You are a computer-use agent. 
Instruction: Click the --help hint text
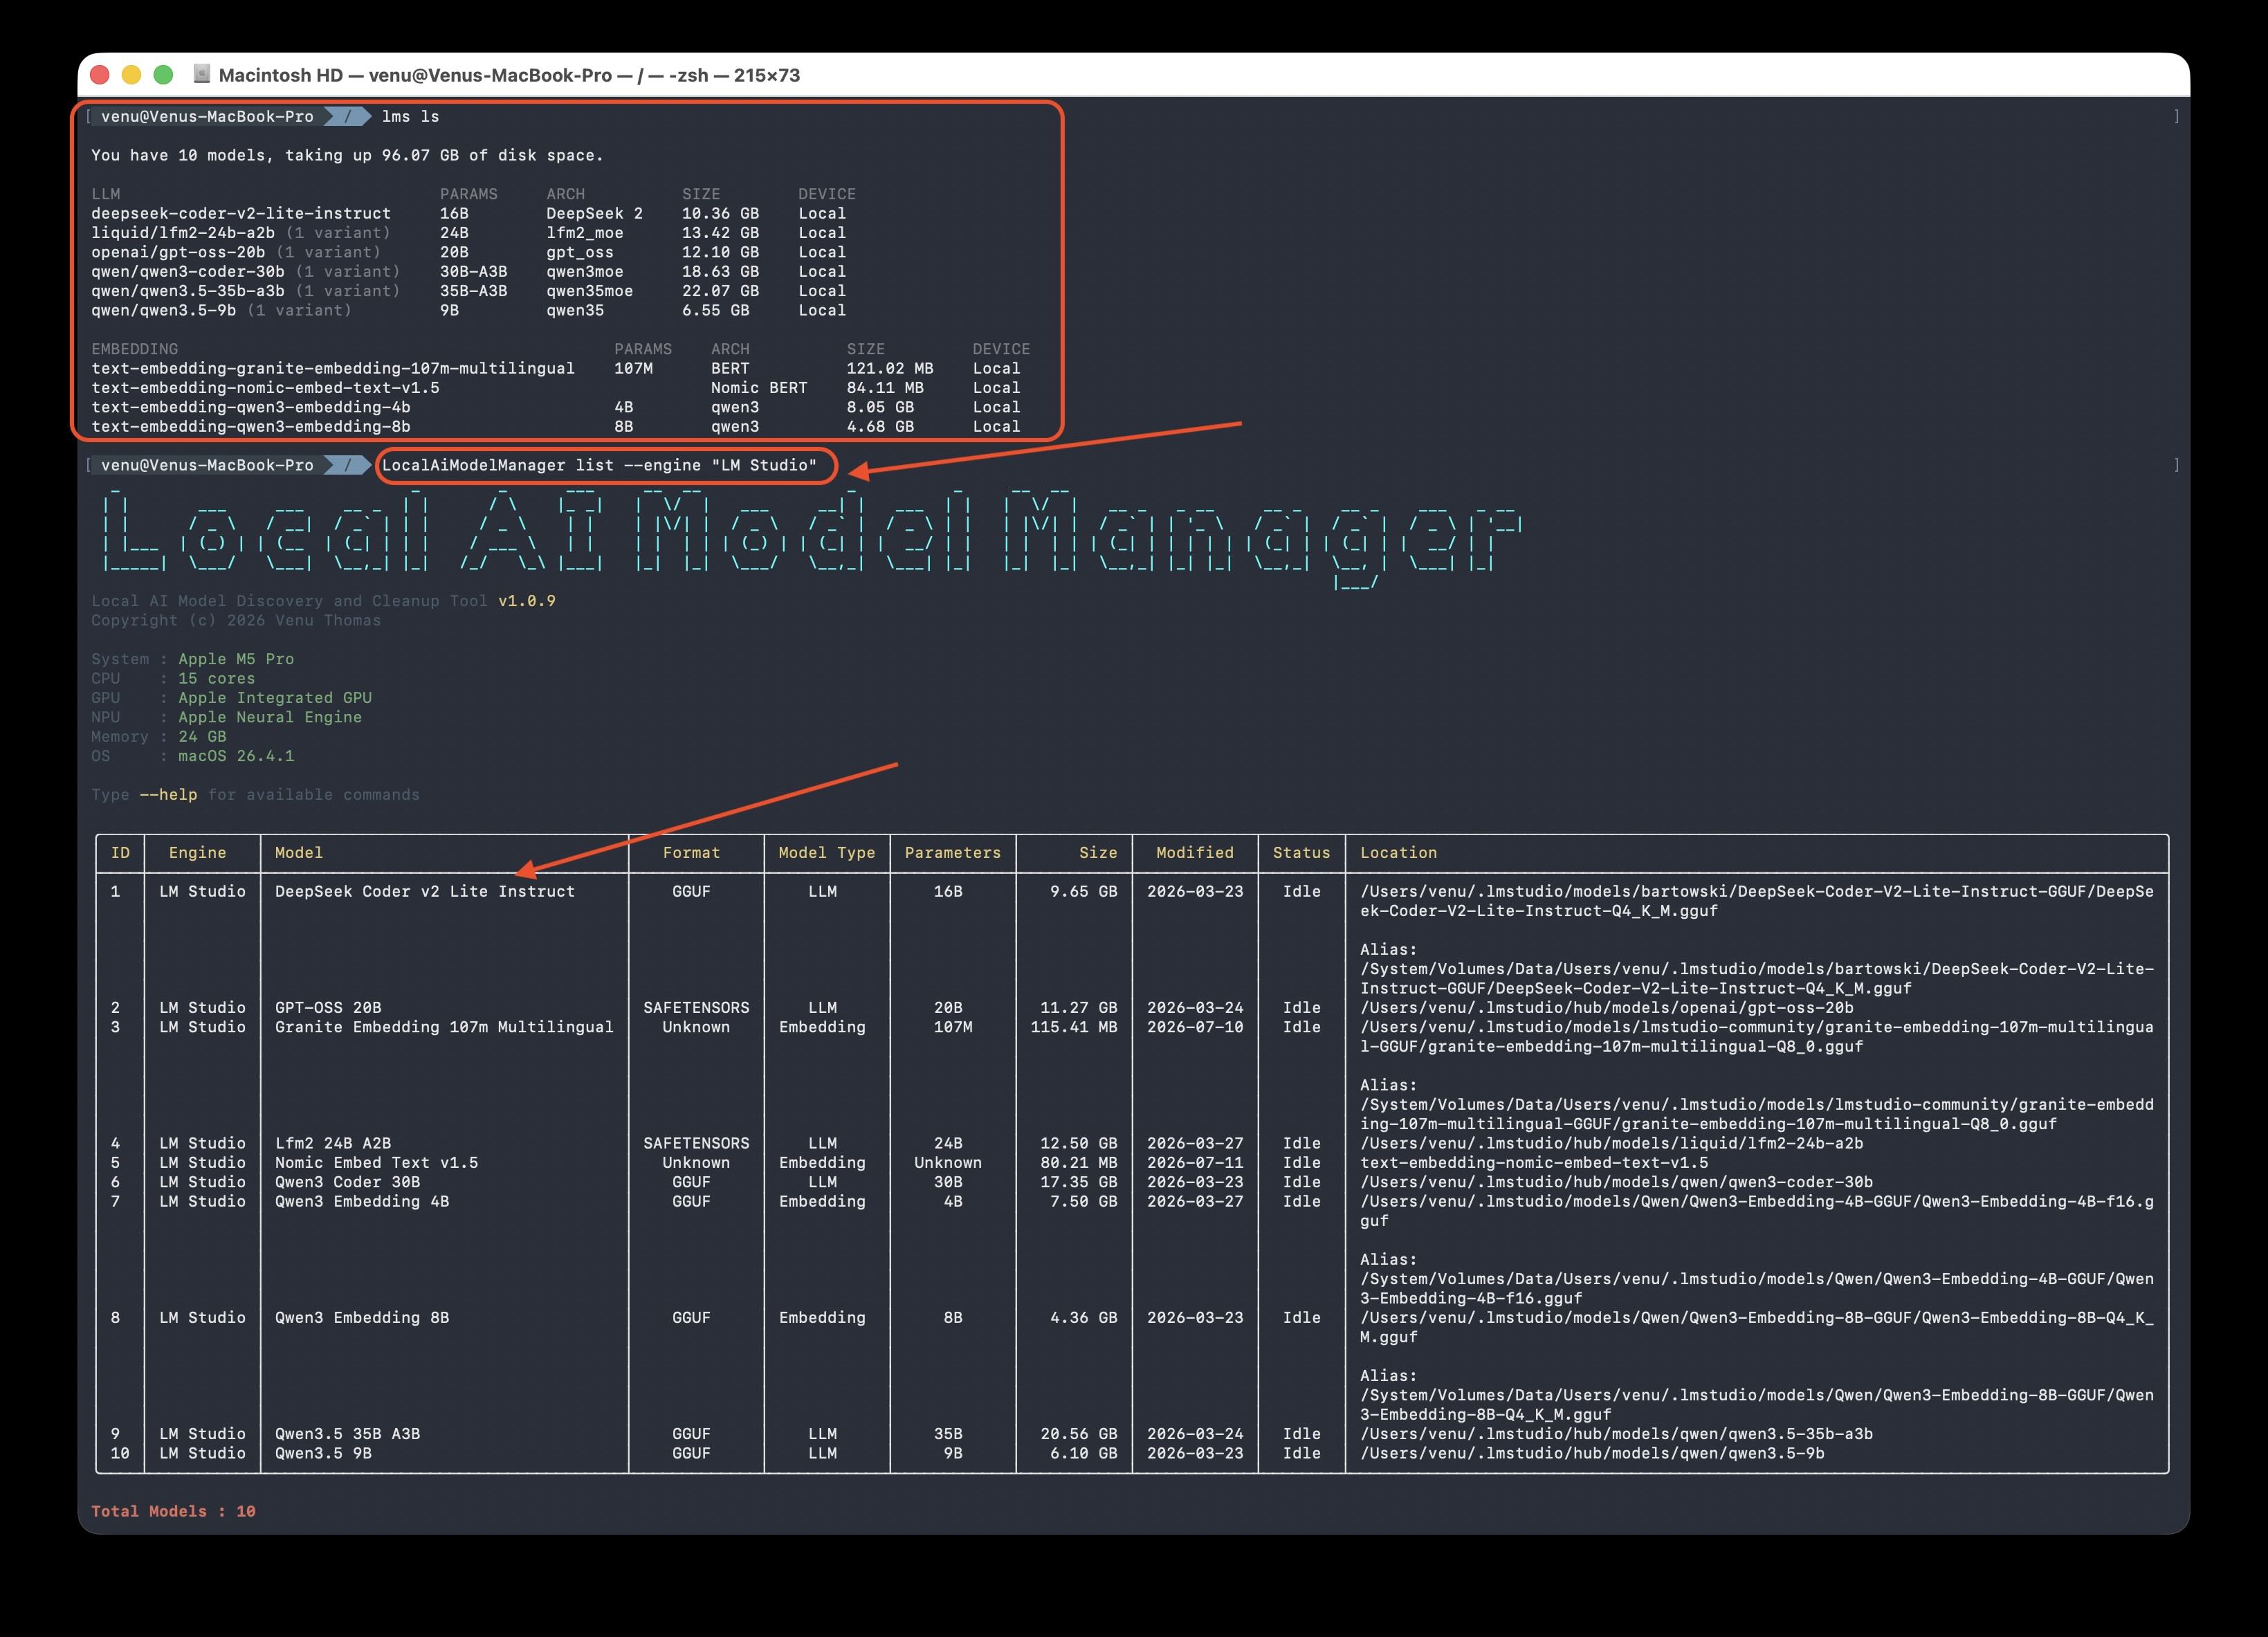168,795
